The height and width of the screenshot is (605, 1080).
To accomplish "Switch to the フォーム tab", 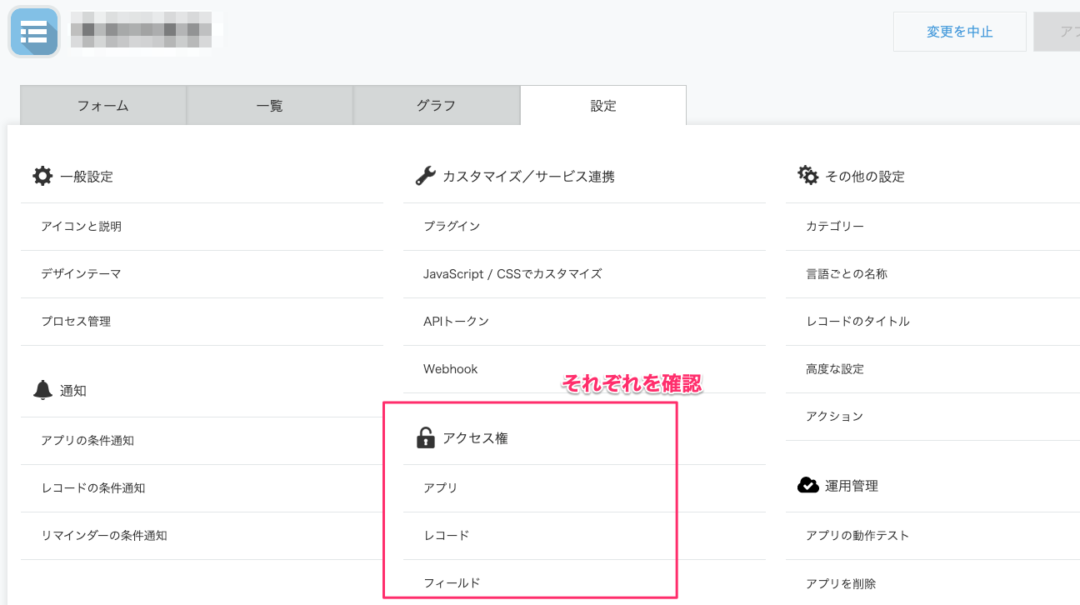I will point(103,104).
